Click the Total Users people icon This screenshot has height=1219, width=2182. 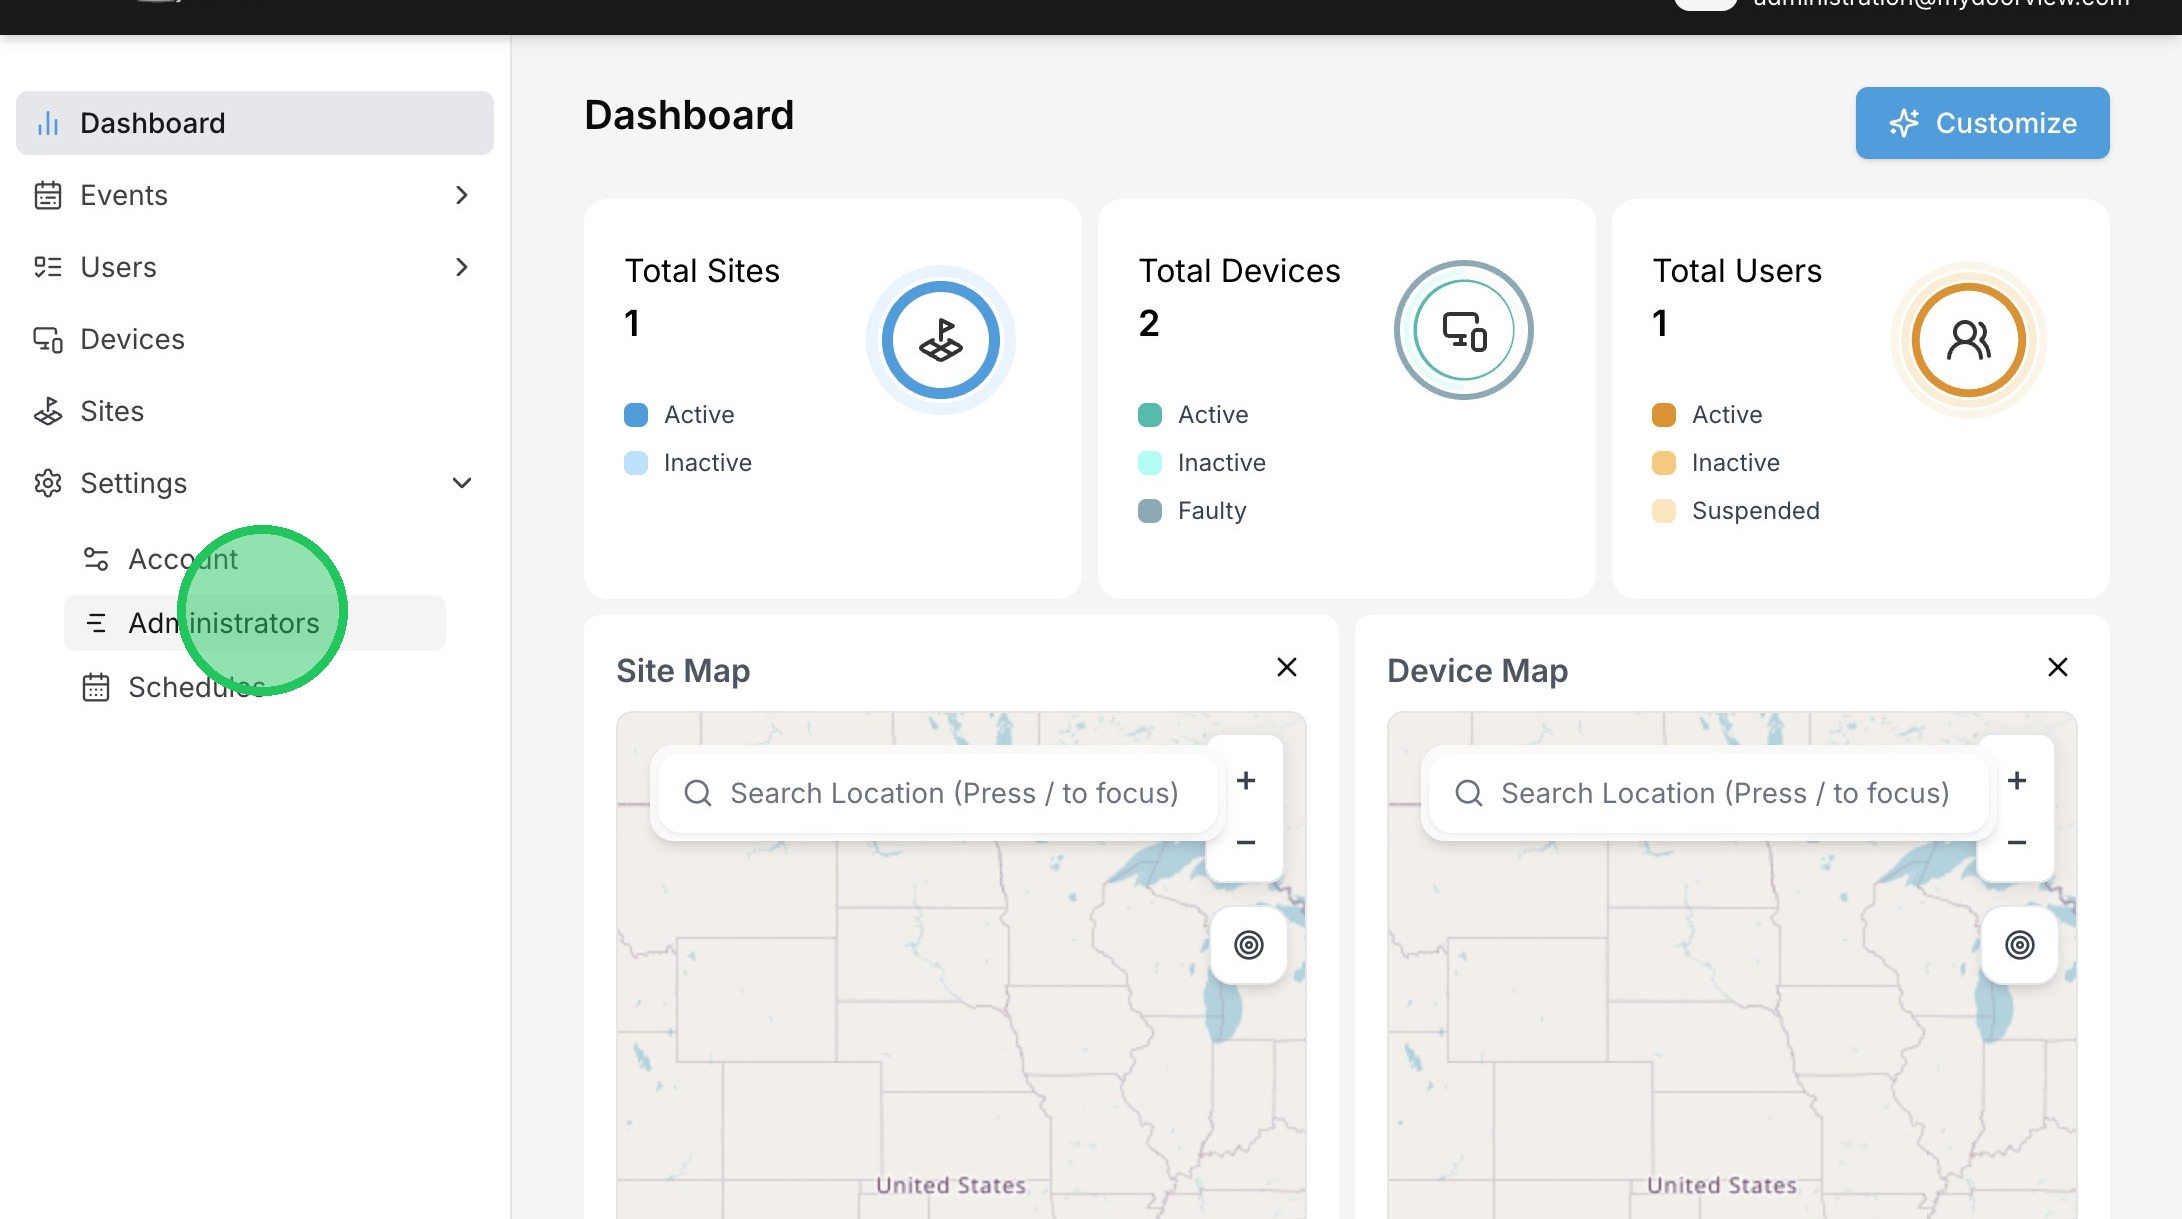tap(1968, 340)
